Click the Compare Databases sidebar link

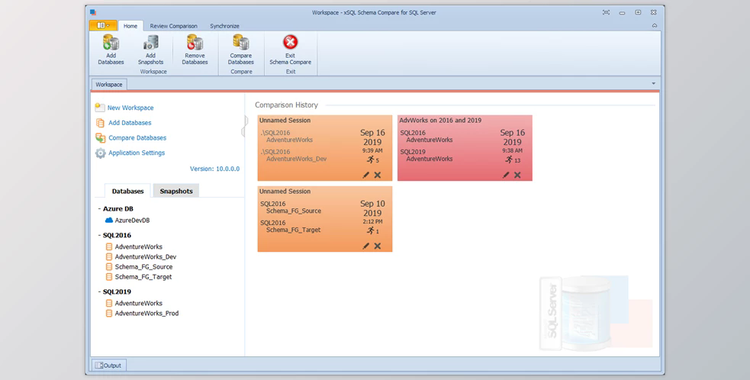[137, 138]
